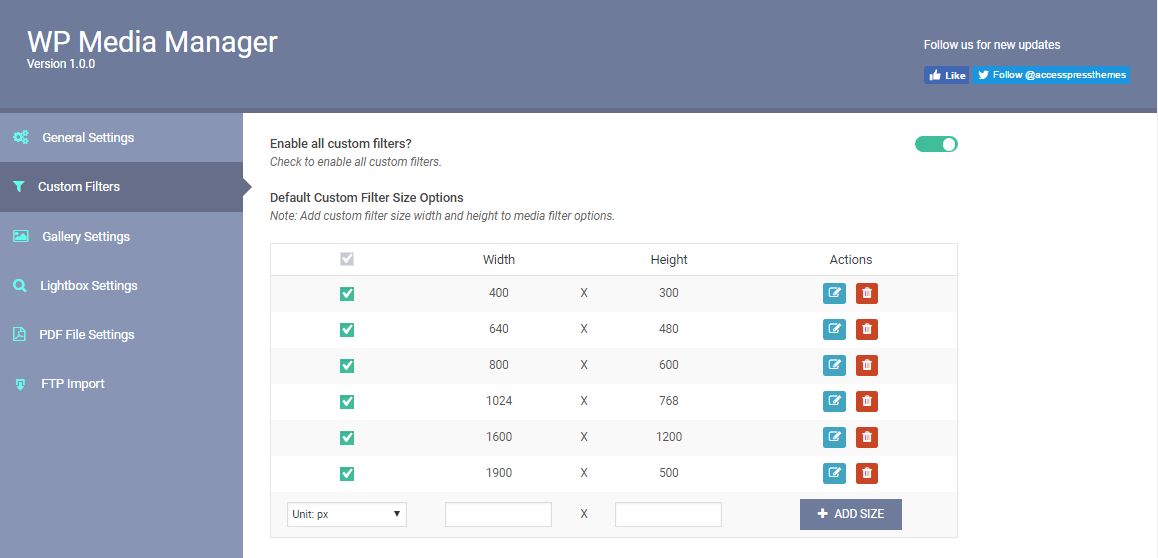This screenshot has height=558, width=1158.
Task: Open the FTP Import section
Action: (x=121, y=384)
